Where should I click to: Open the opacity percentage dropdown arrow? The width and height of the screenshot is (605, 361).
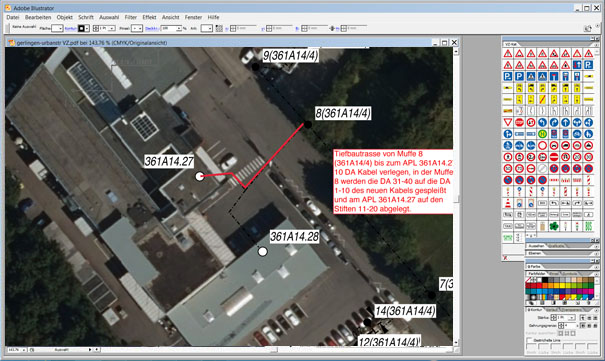pyautogui.click(x=179, y=28)
